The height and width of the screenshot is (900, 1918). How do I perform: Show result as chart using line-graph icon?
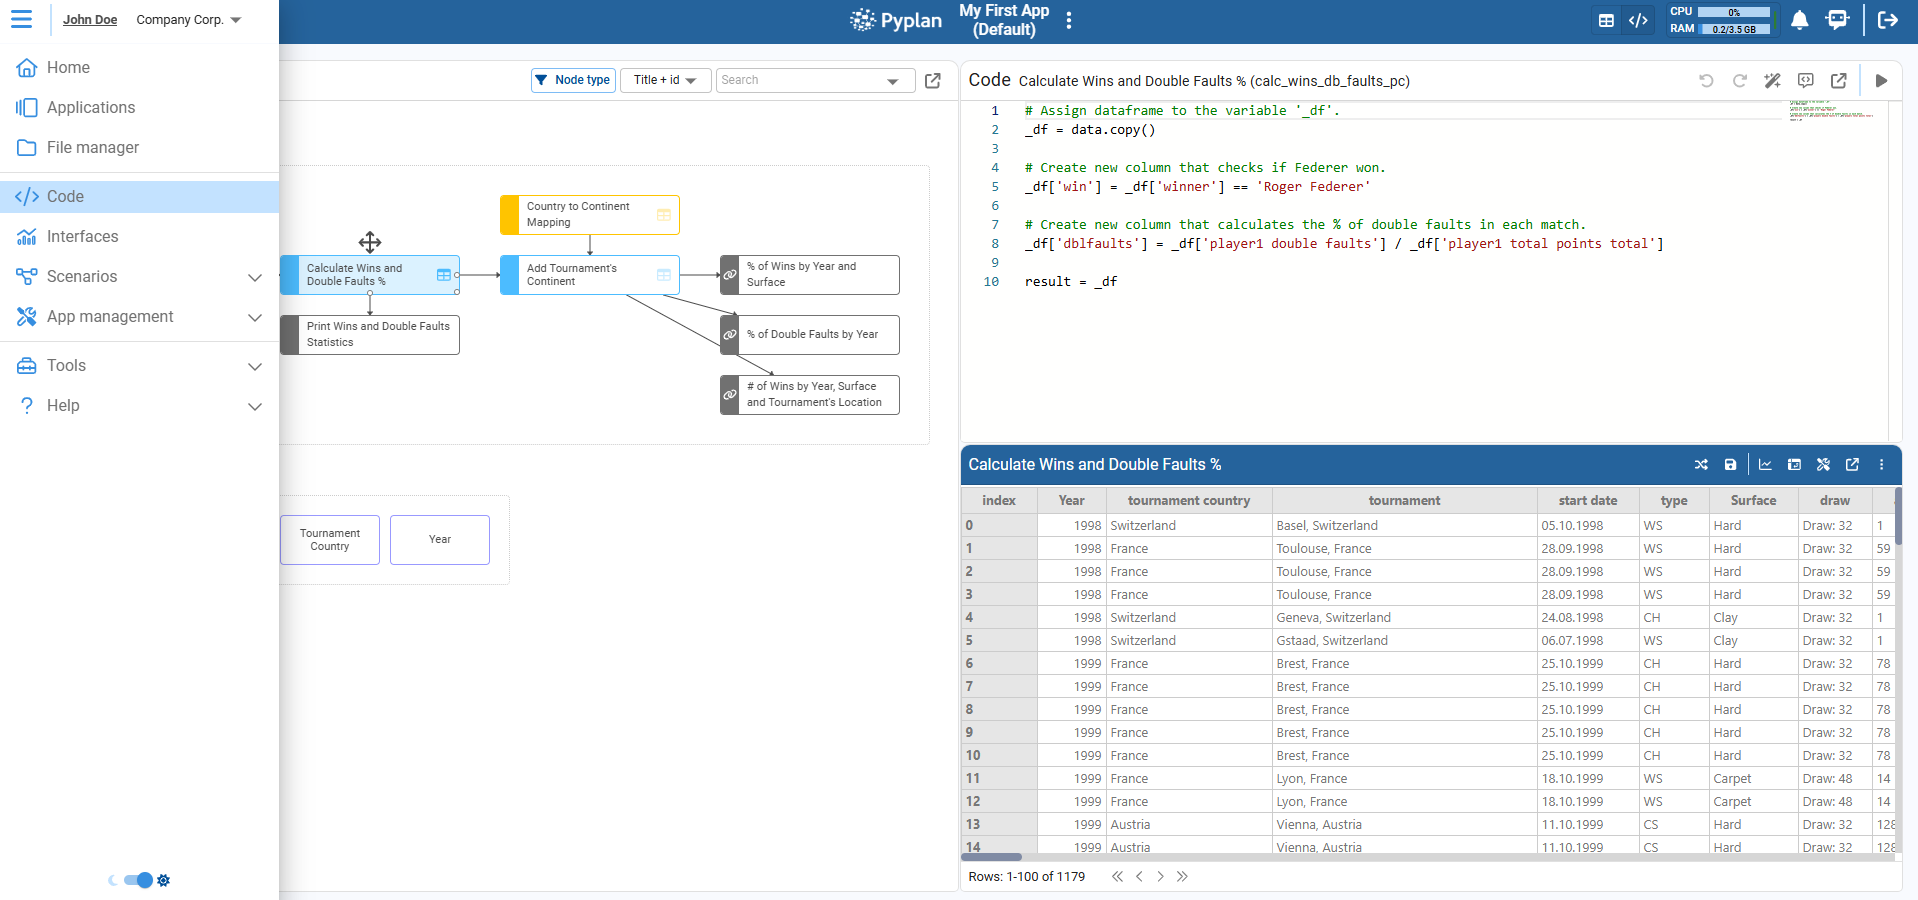1765,465
